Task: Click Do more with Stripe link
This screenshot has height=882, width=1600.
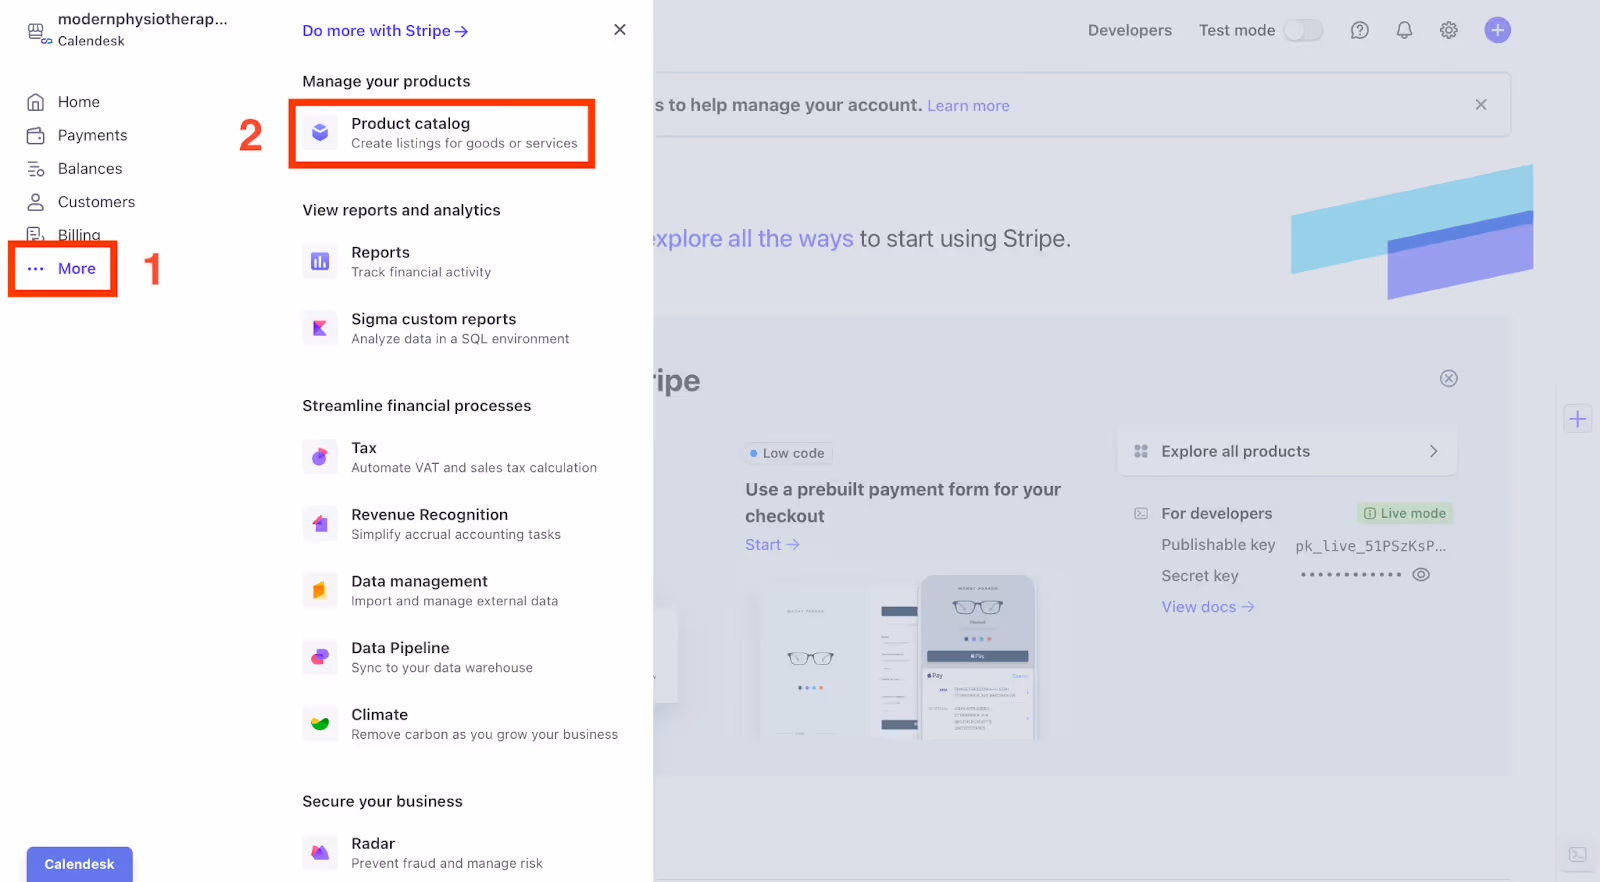Action: 385,31
